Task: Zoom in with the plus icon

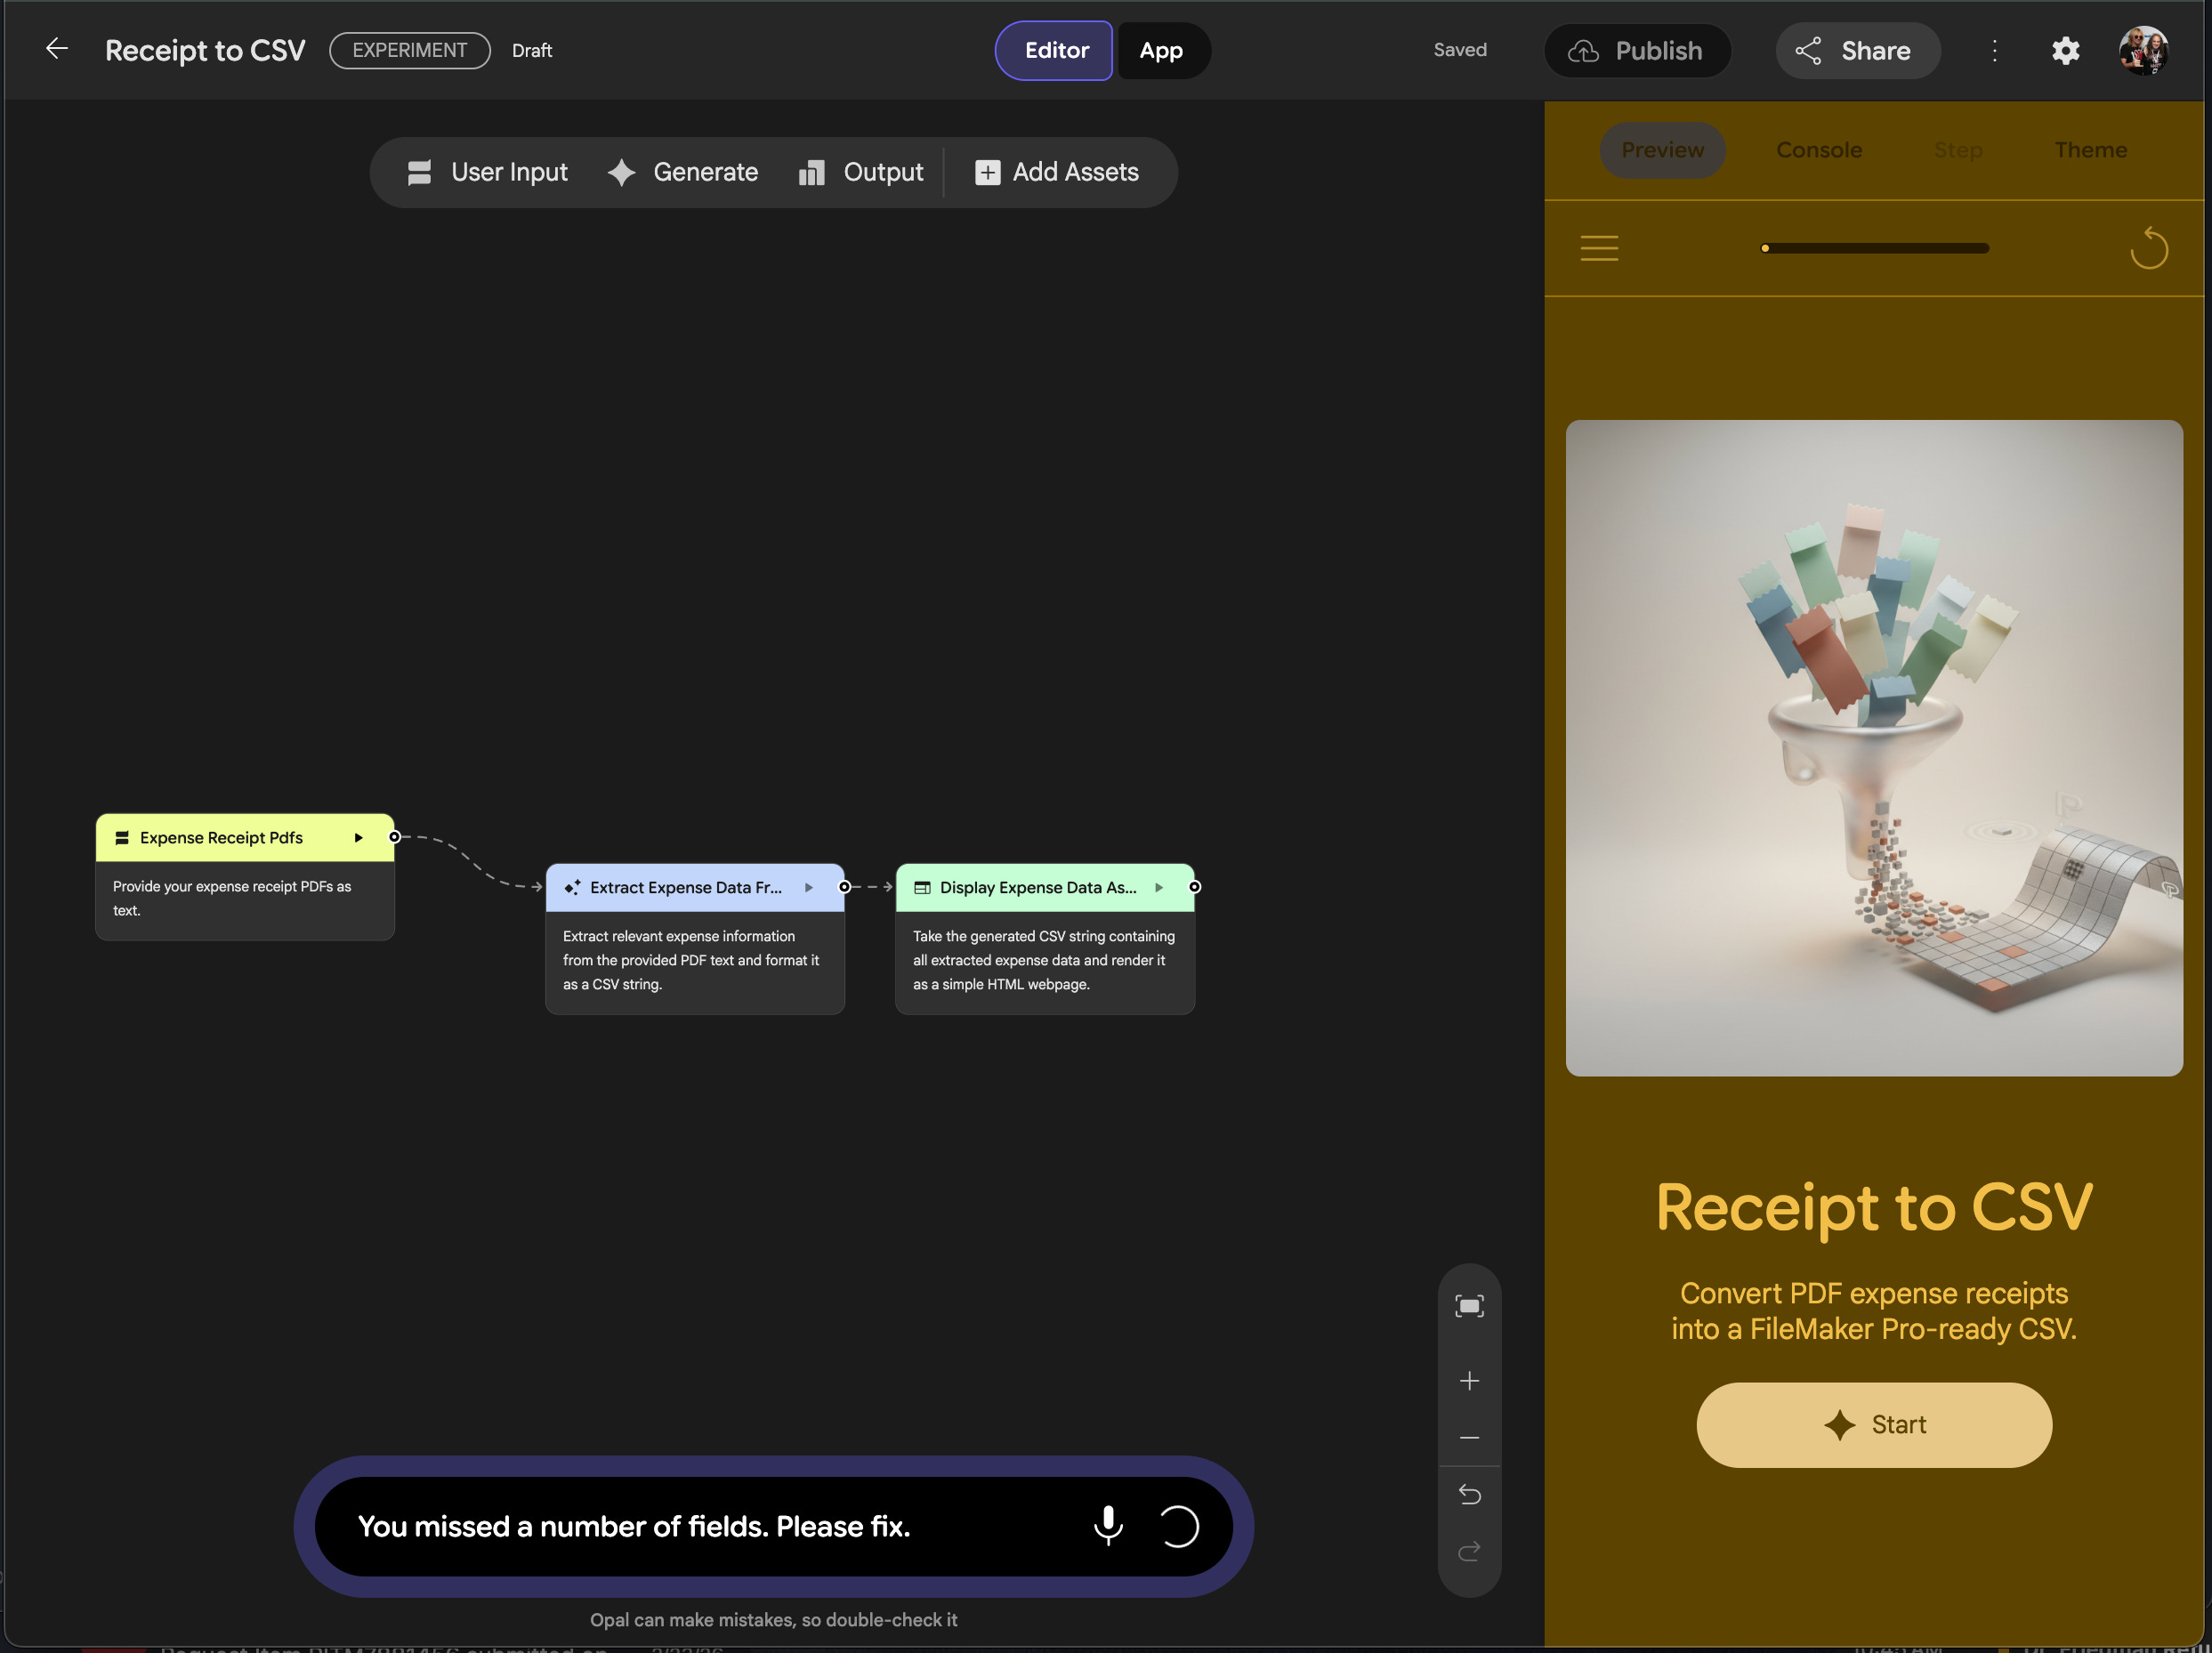Action: point(1469,1381)
